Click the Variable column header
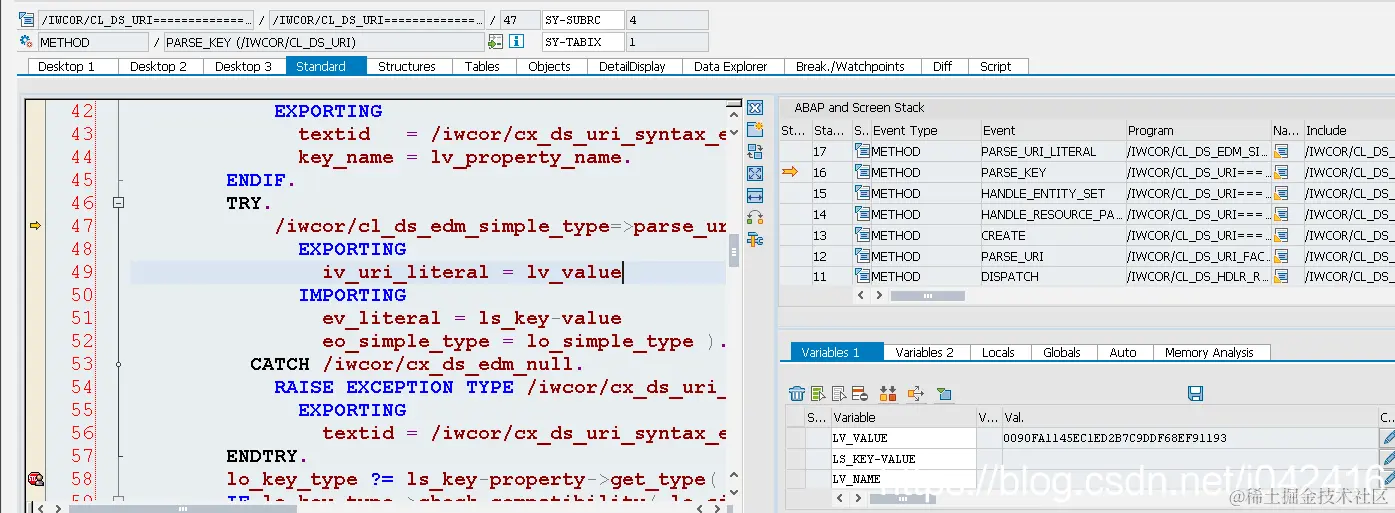This screenshot has height=513, width=1395. click(903, 417)
